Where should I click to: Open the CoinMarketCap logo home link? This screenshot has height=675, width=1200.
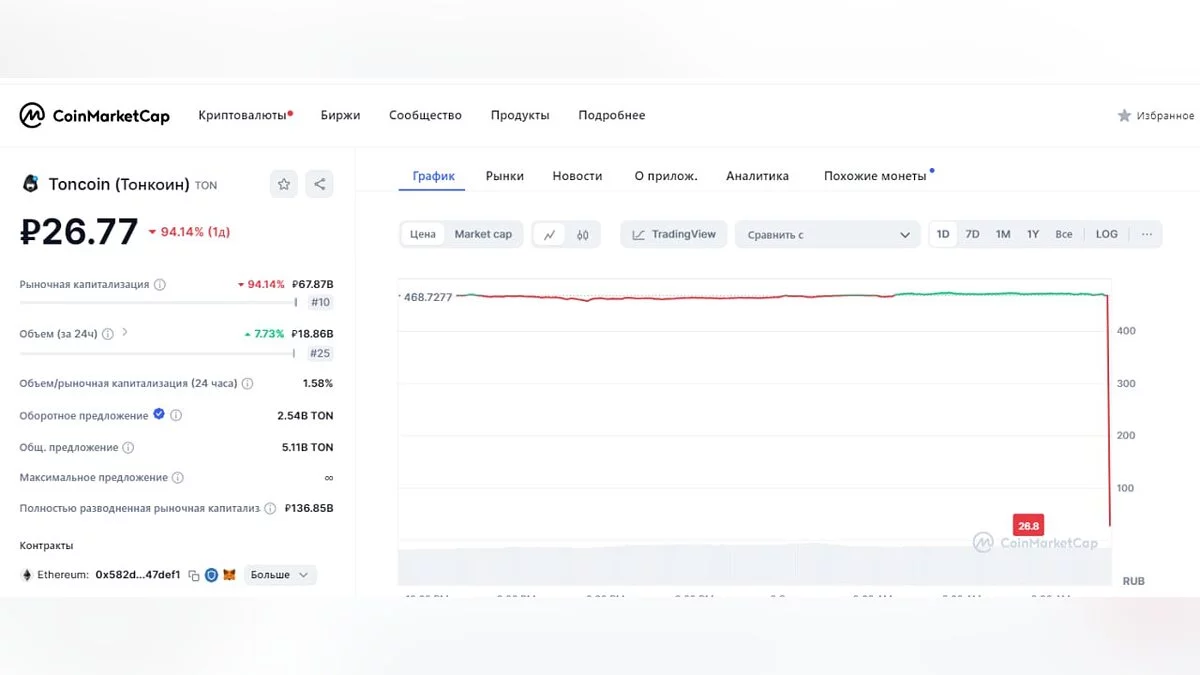(95, 116)
